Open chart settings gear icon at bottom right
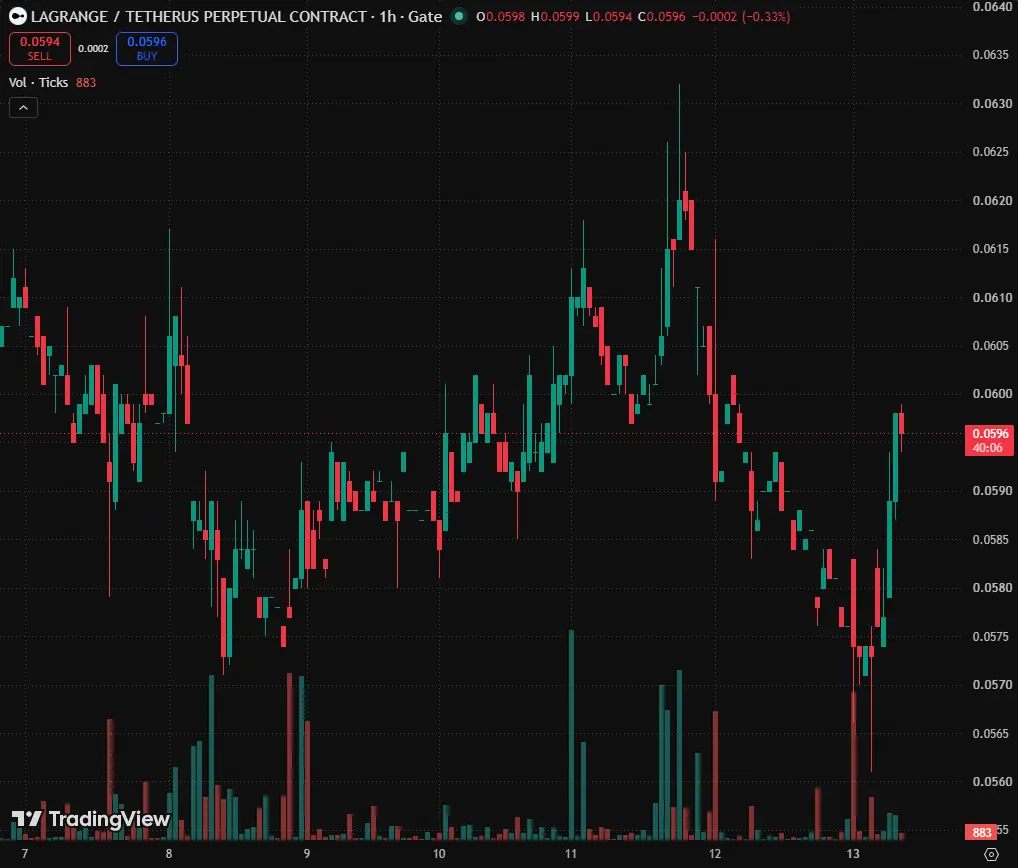 pos(991,854)
